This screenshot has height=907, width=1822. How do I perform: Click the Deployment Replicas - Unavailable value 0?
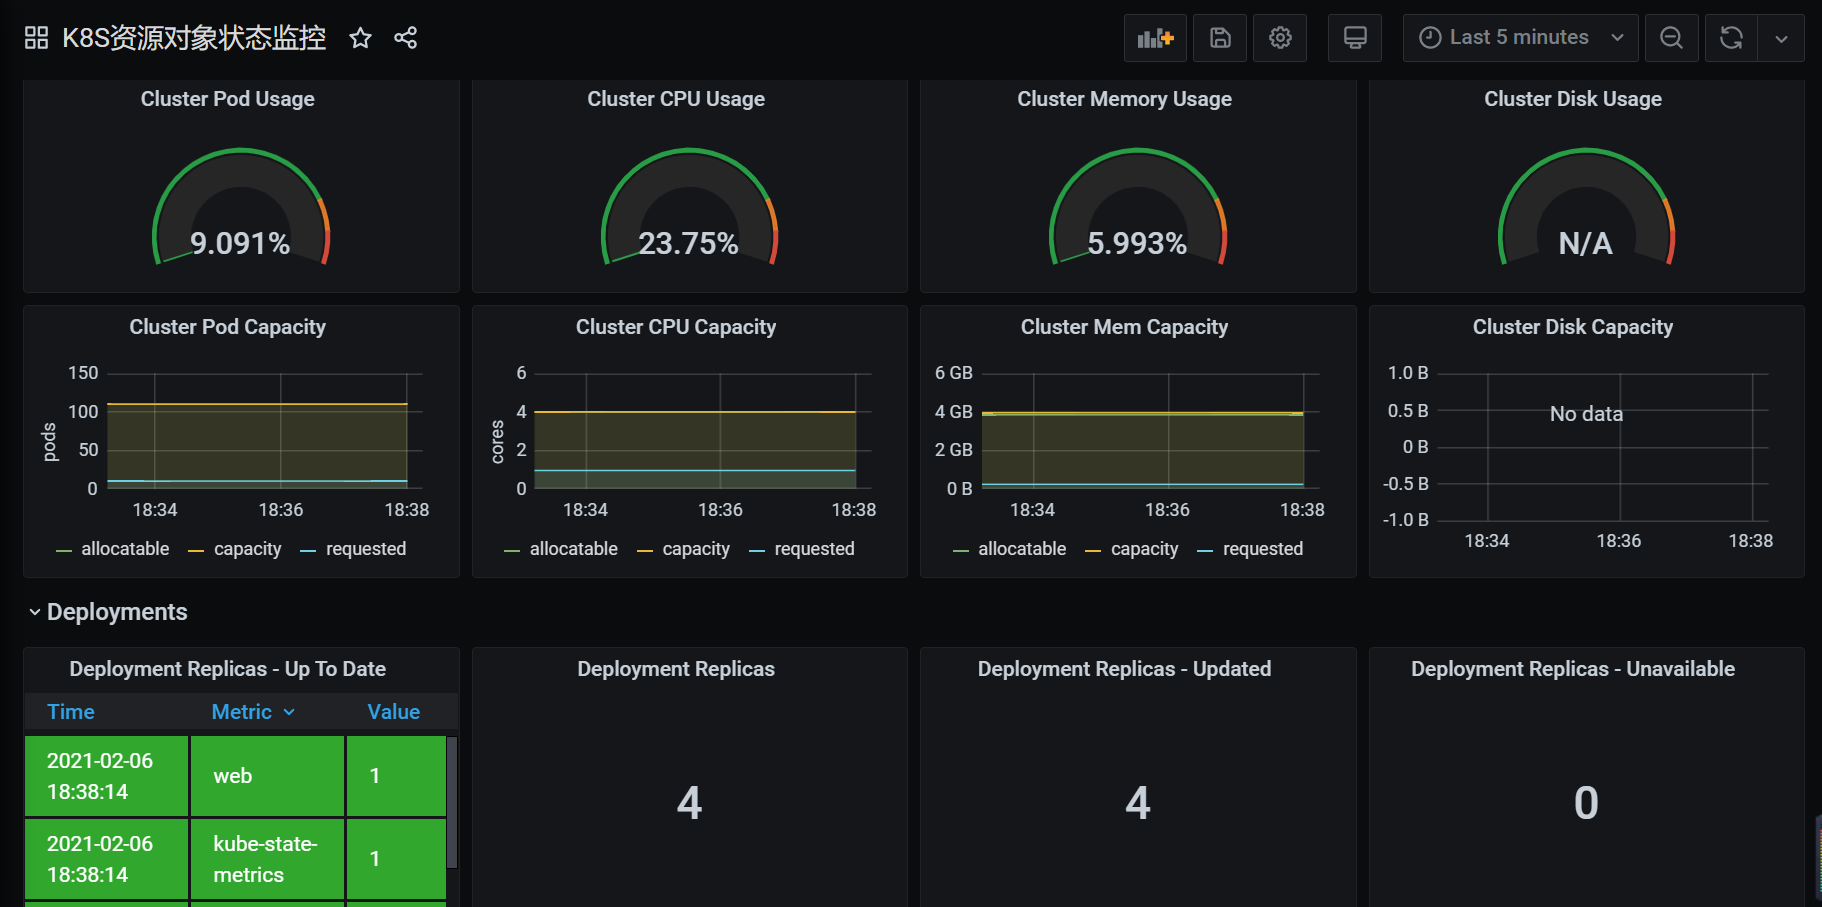click(x=1586, y=803)
